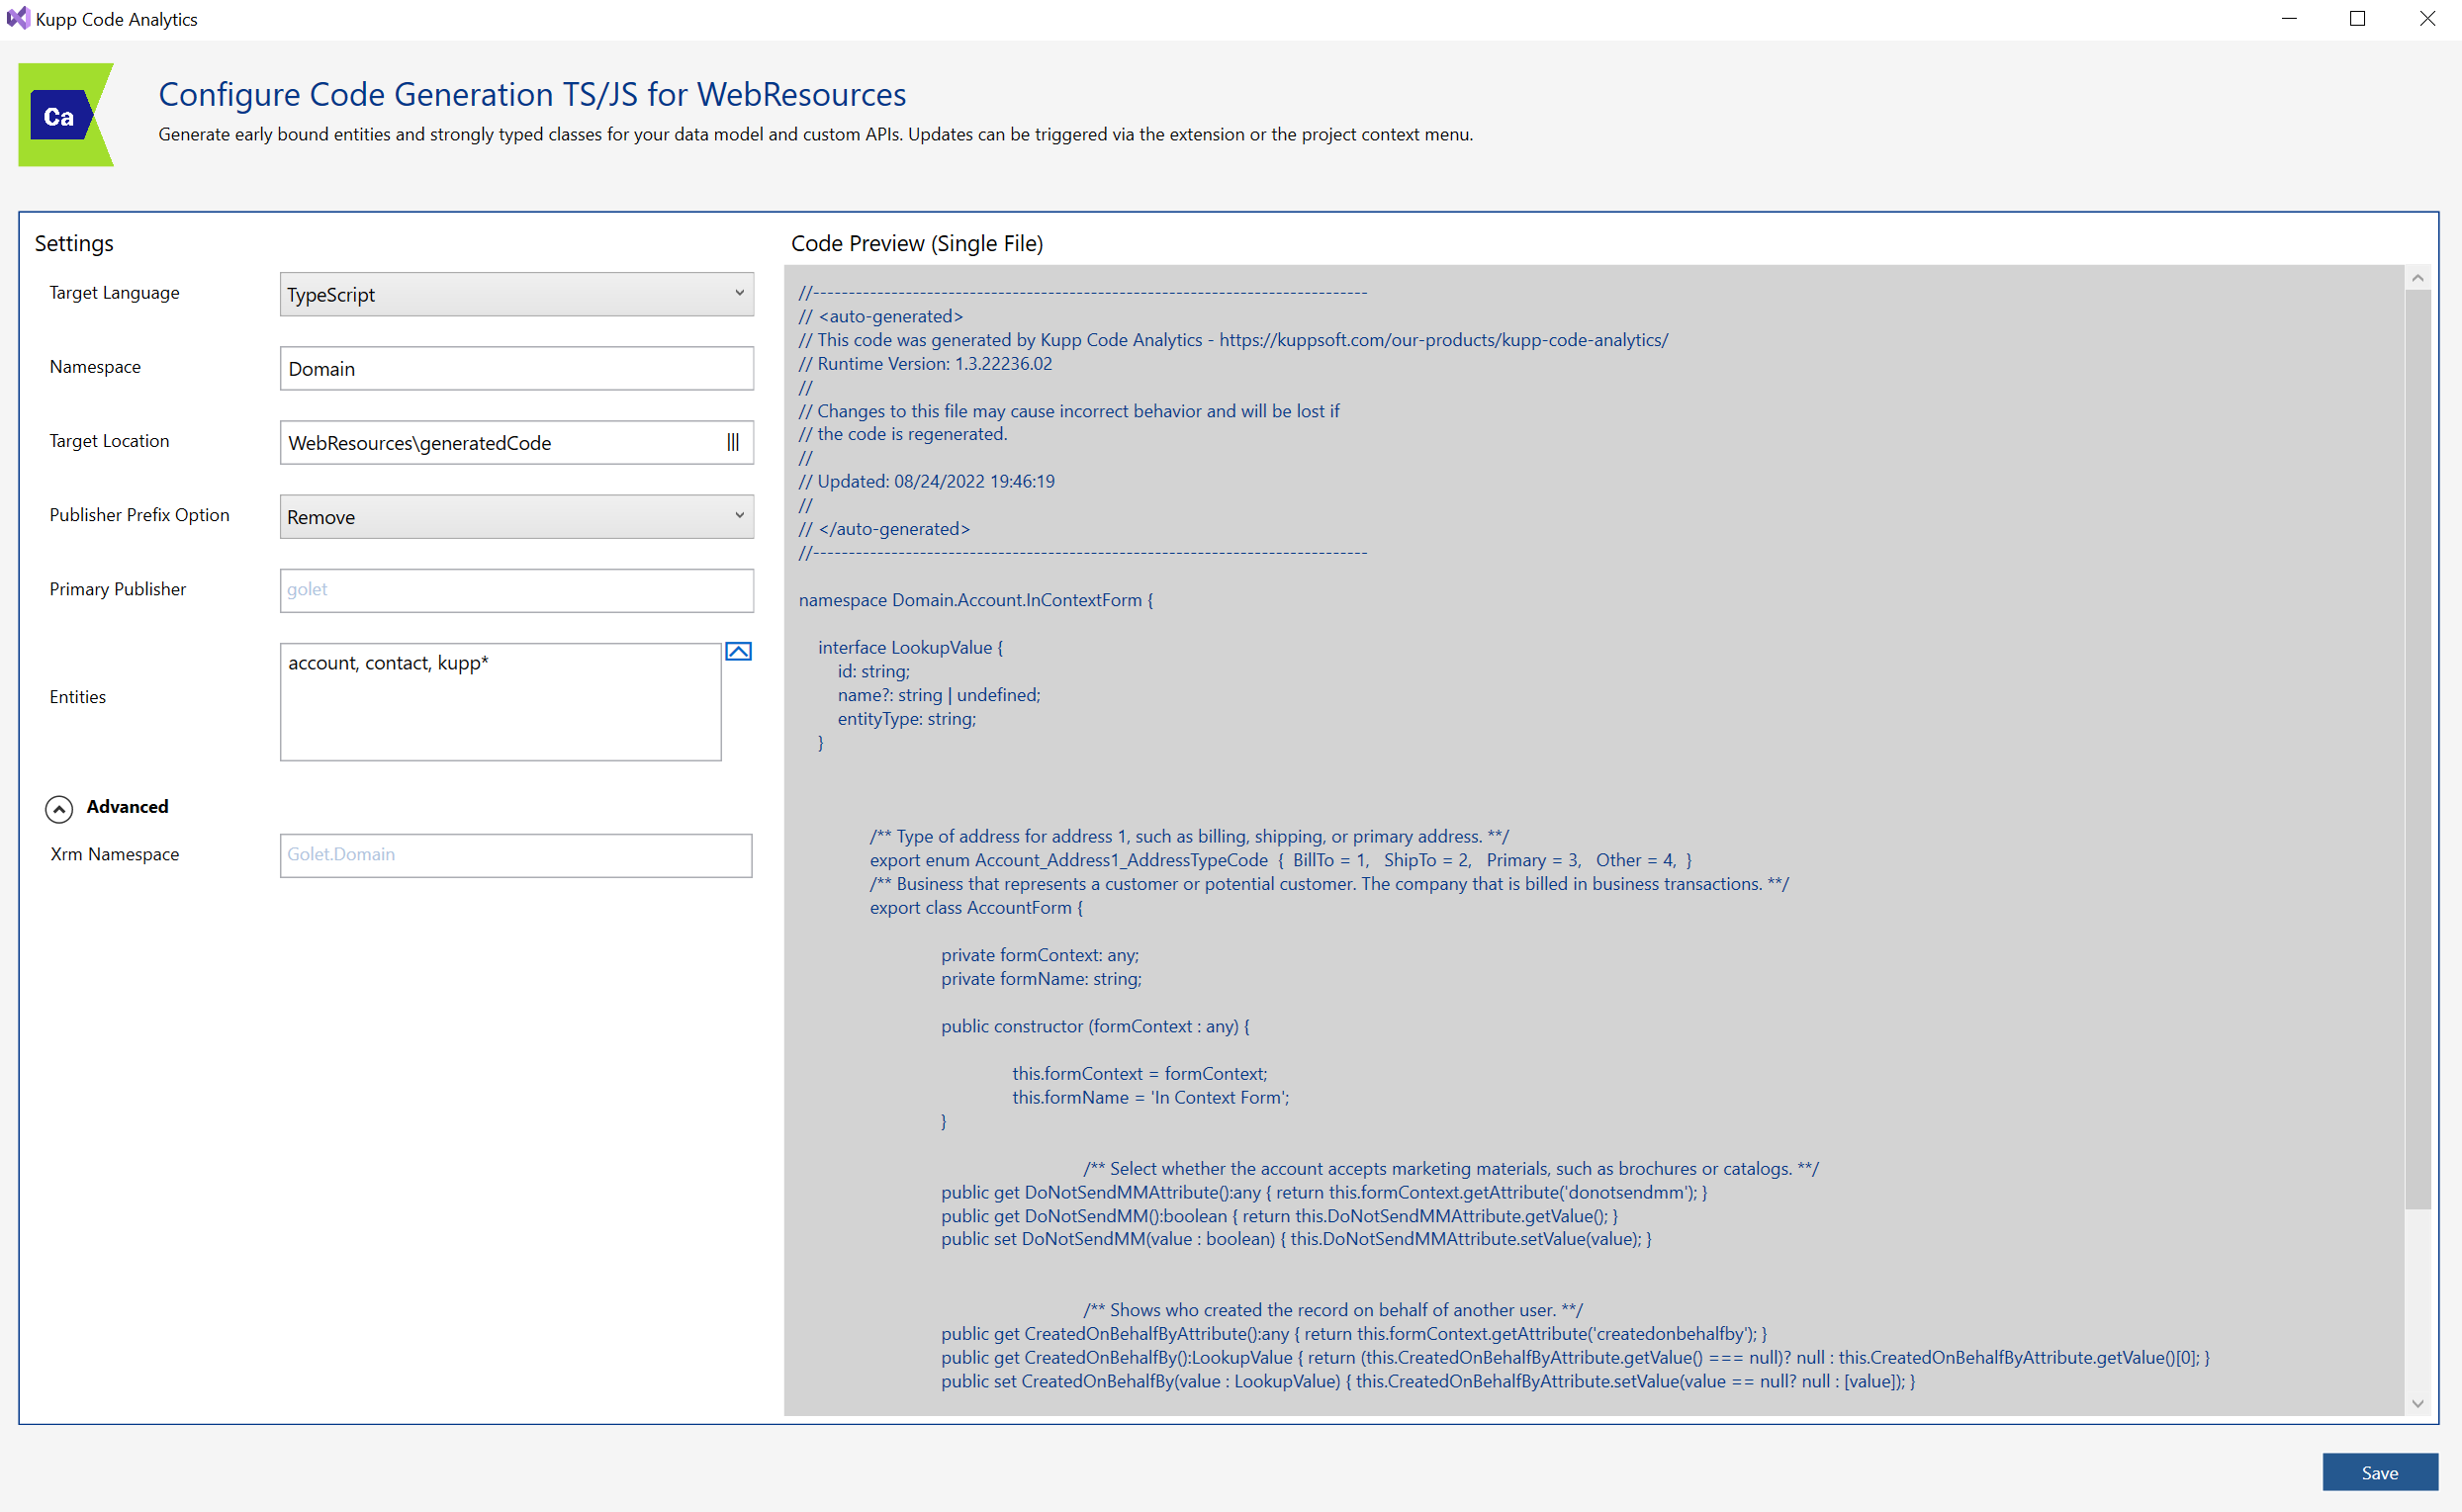Screen dimensions: 2462x1512
Task: Click the expand icon beside Entities box
Action: click(738, 652)
